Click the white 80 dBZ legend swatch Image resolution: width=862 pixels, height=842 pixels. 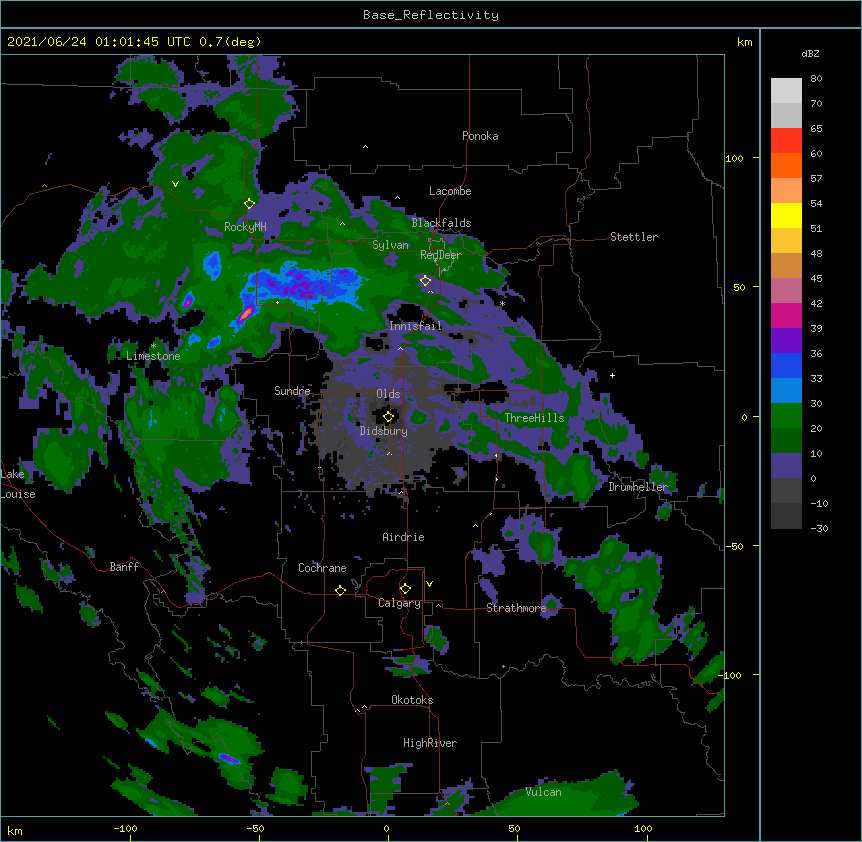coord(786,91)
